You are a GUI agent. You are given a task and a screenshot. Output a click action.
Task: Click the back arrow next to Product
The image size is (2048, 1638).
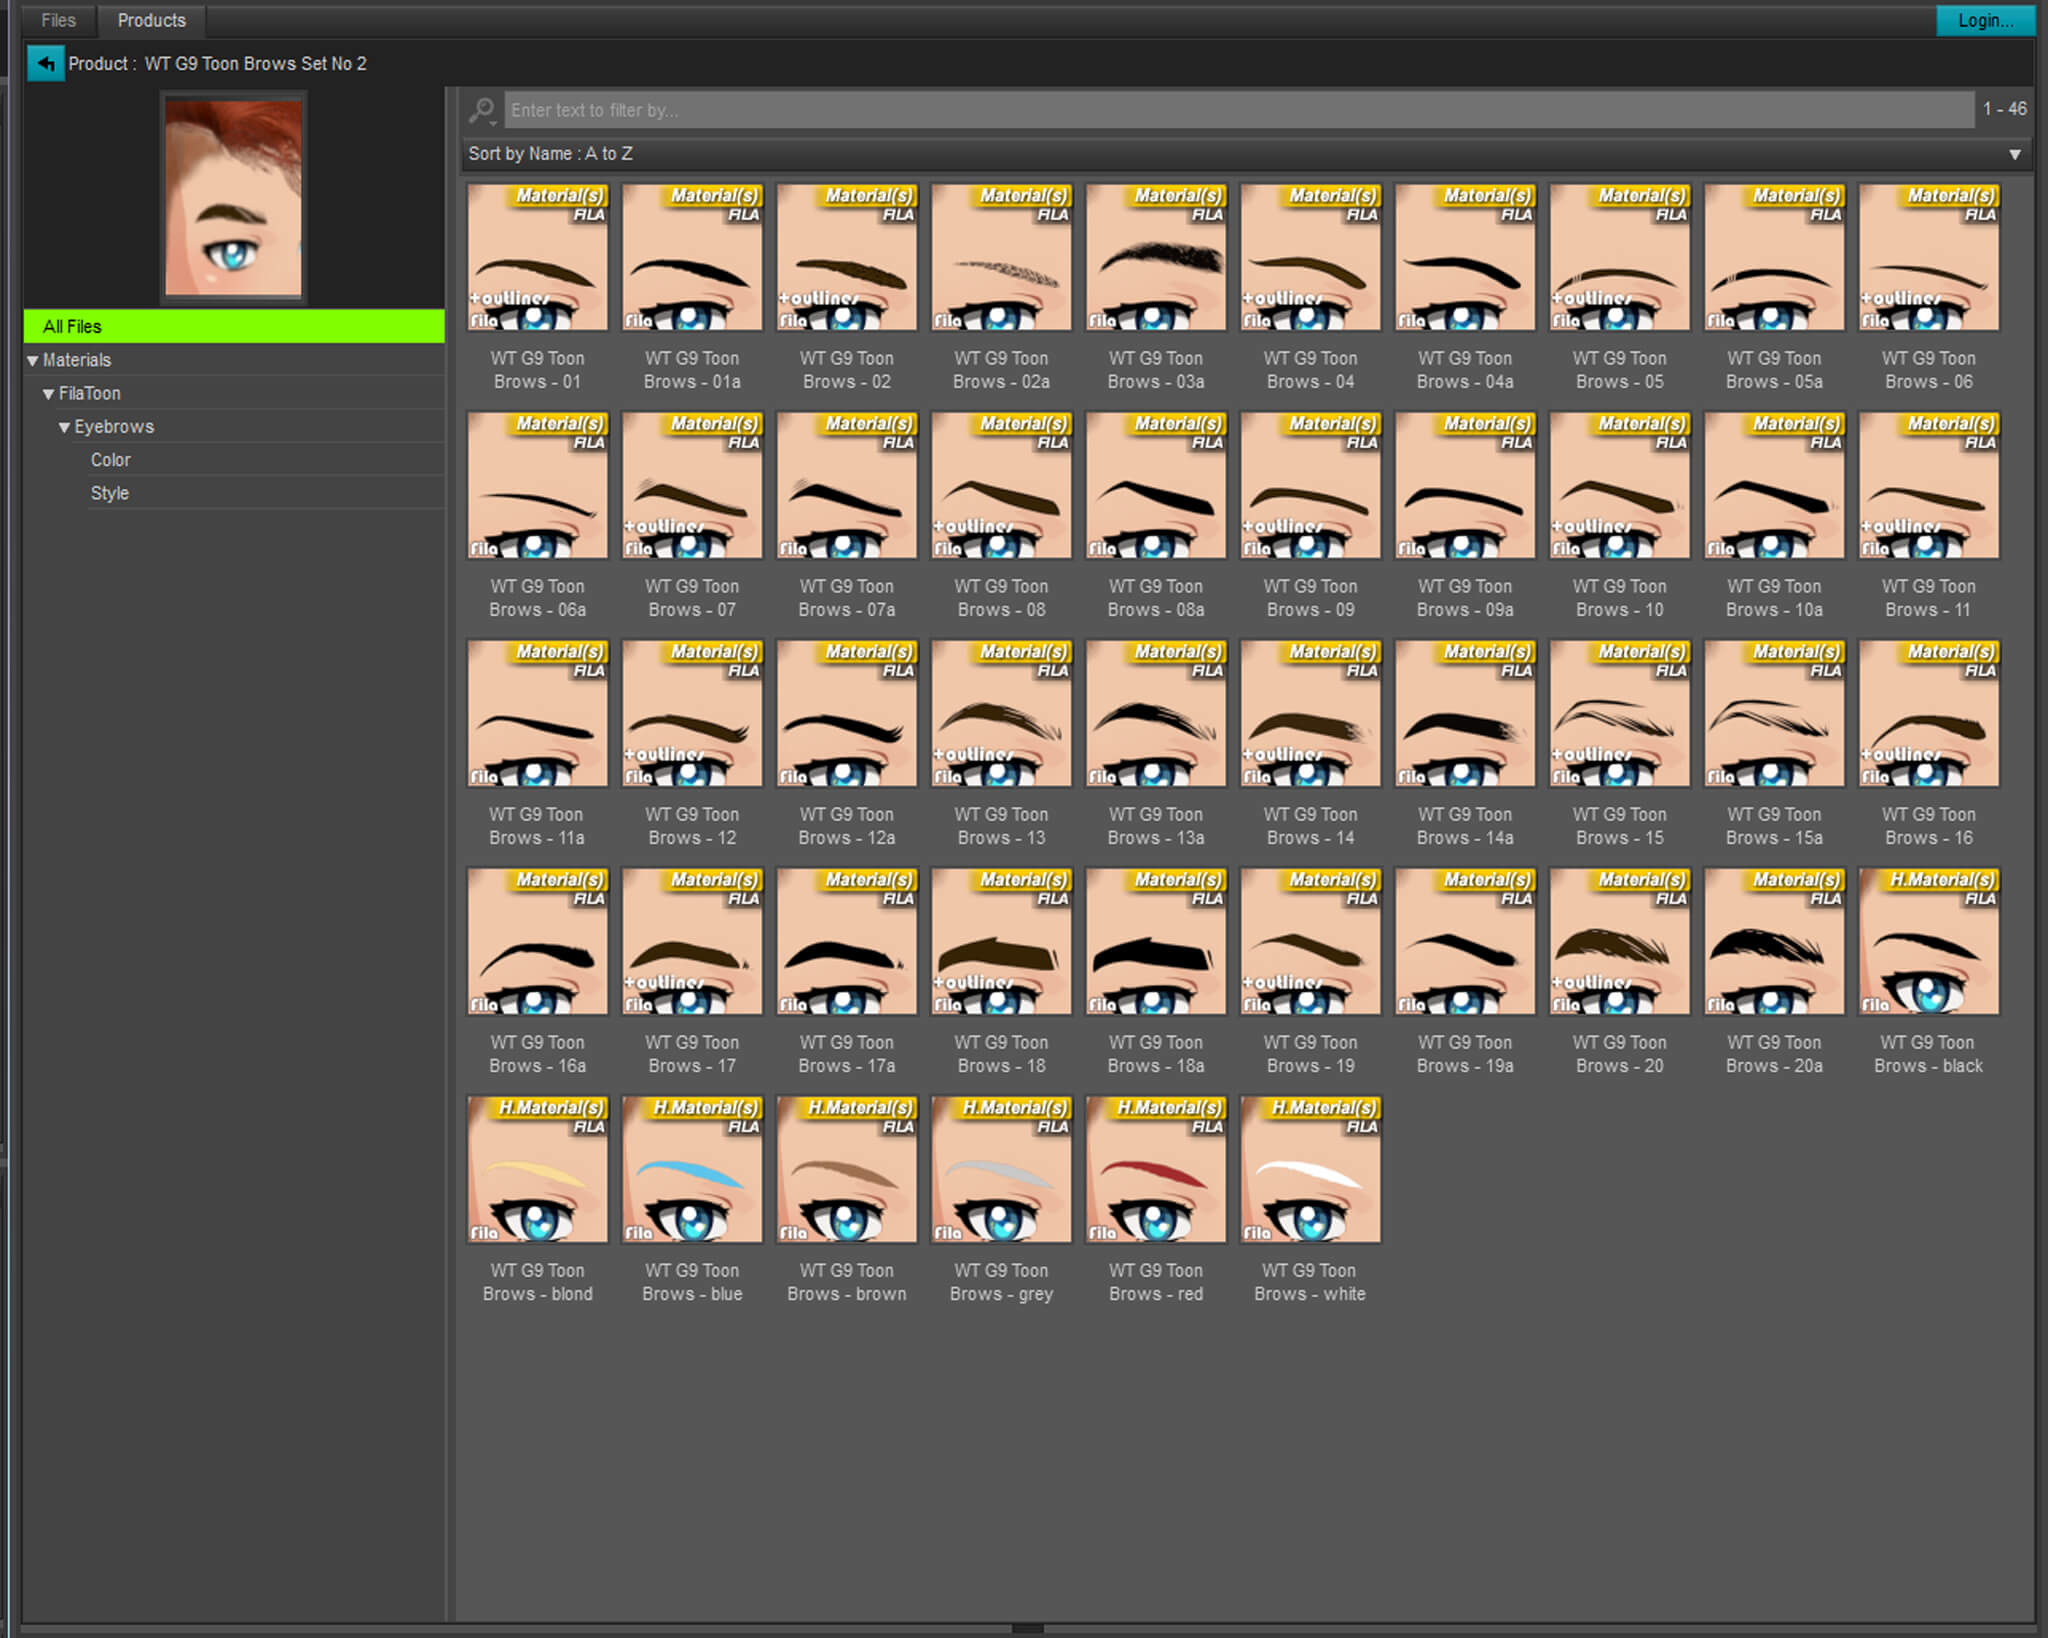(x=45, y=63)
